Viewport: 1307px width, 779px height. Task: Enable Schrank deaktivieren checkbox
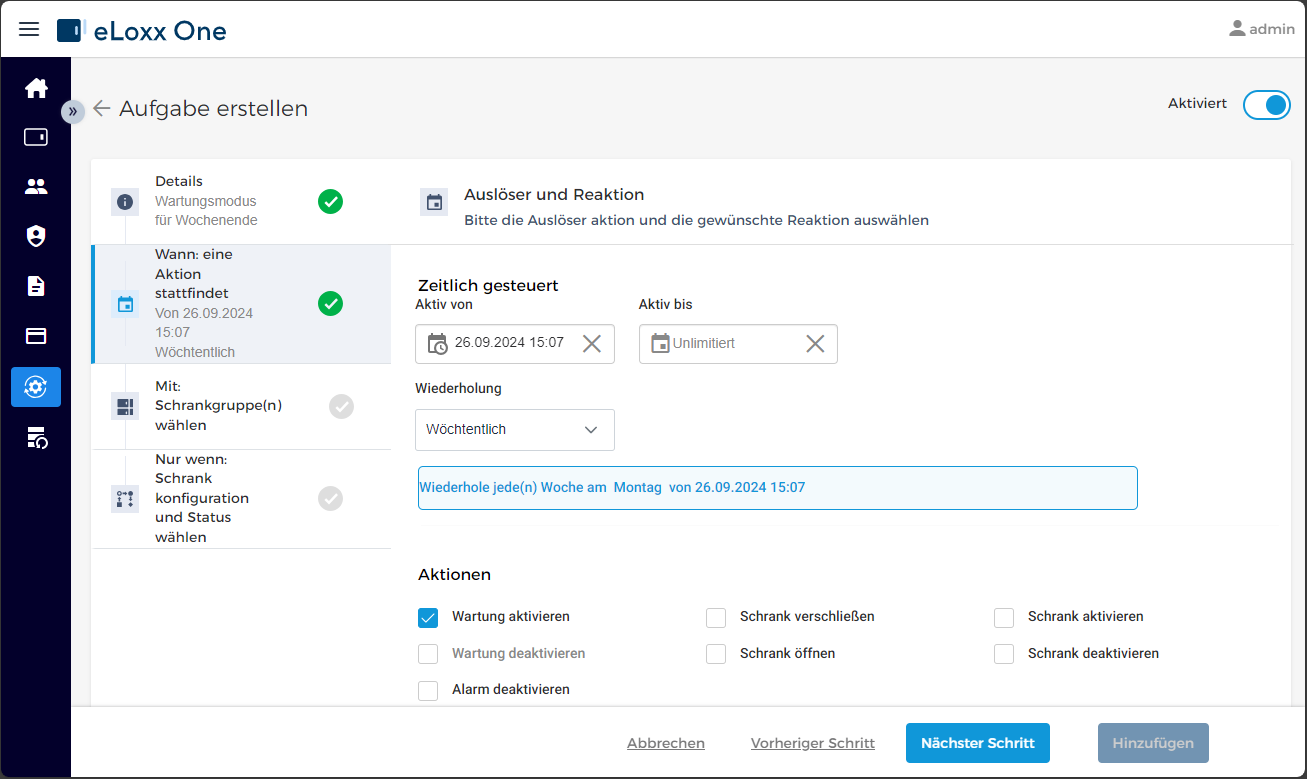coord(1004,653)
